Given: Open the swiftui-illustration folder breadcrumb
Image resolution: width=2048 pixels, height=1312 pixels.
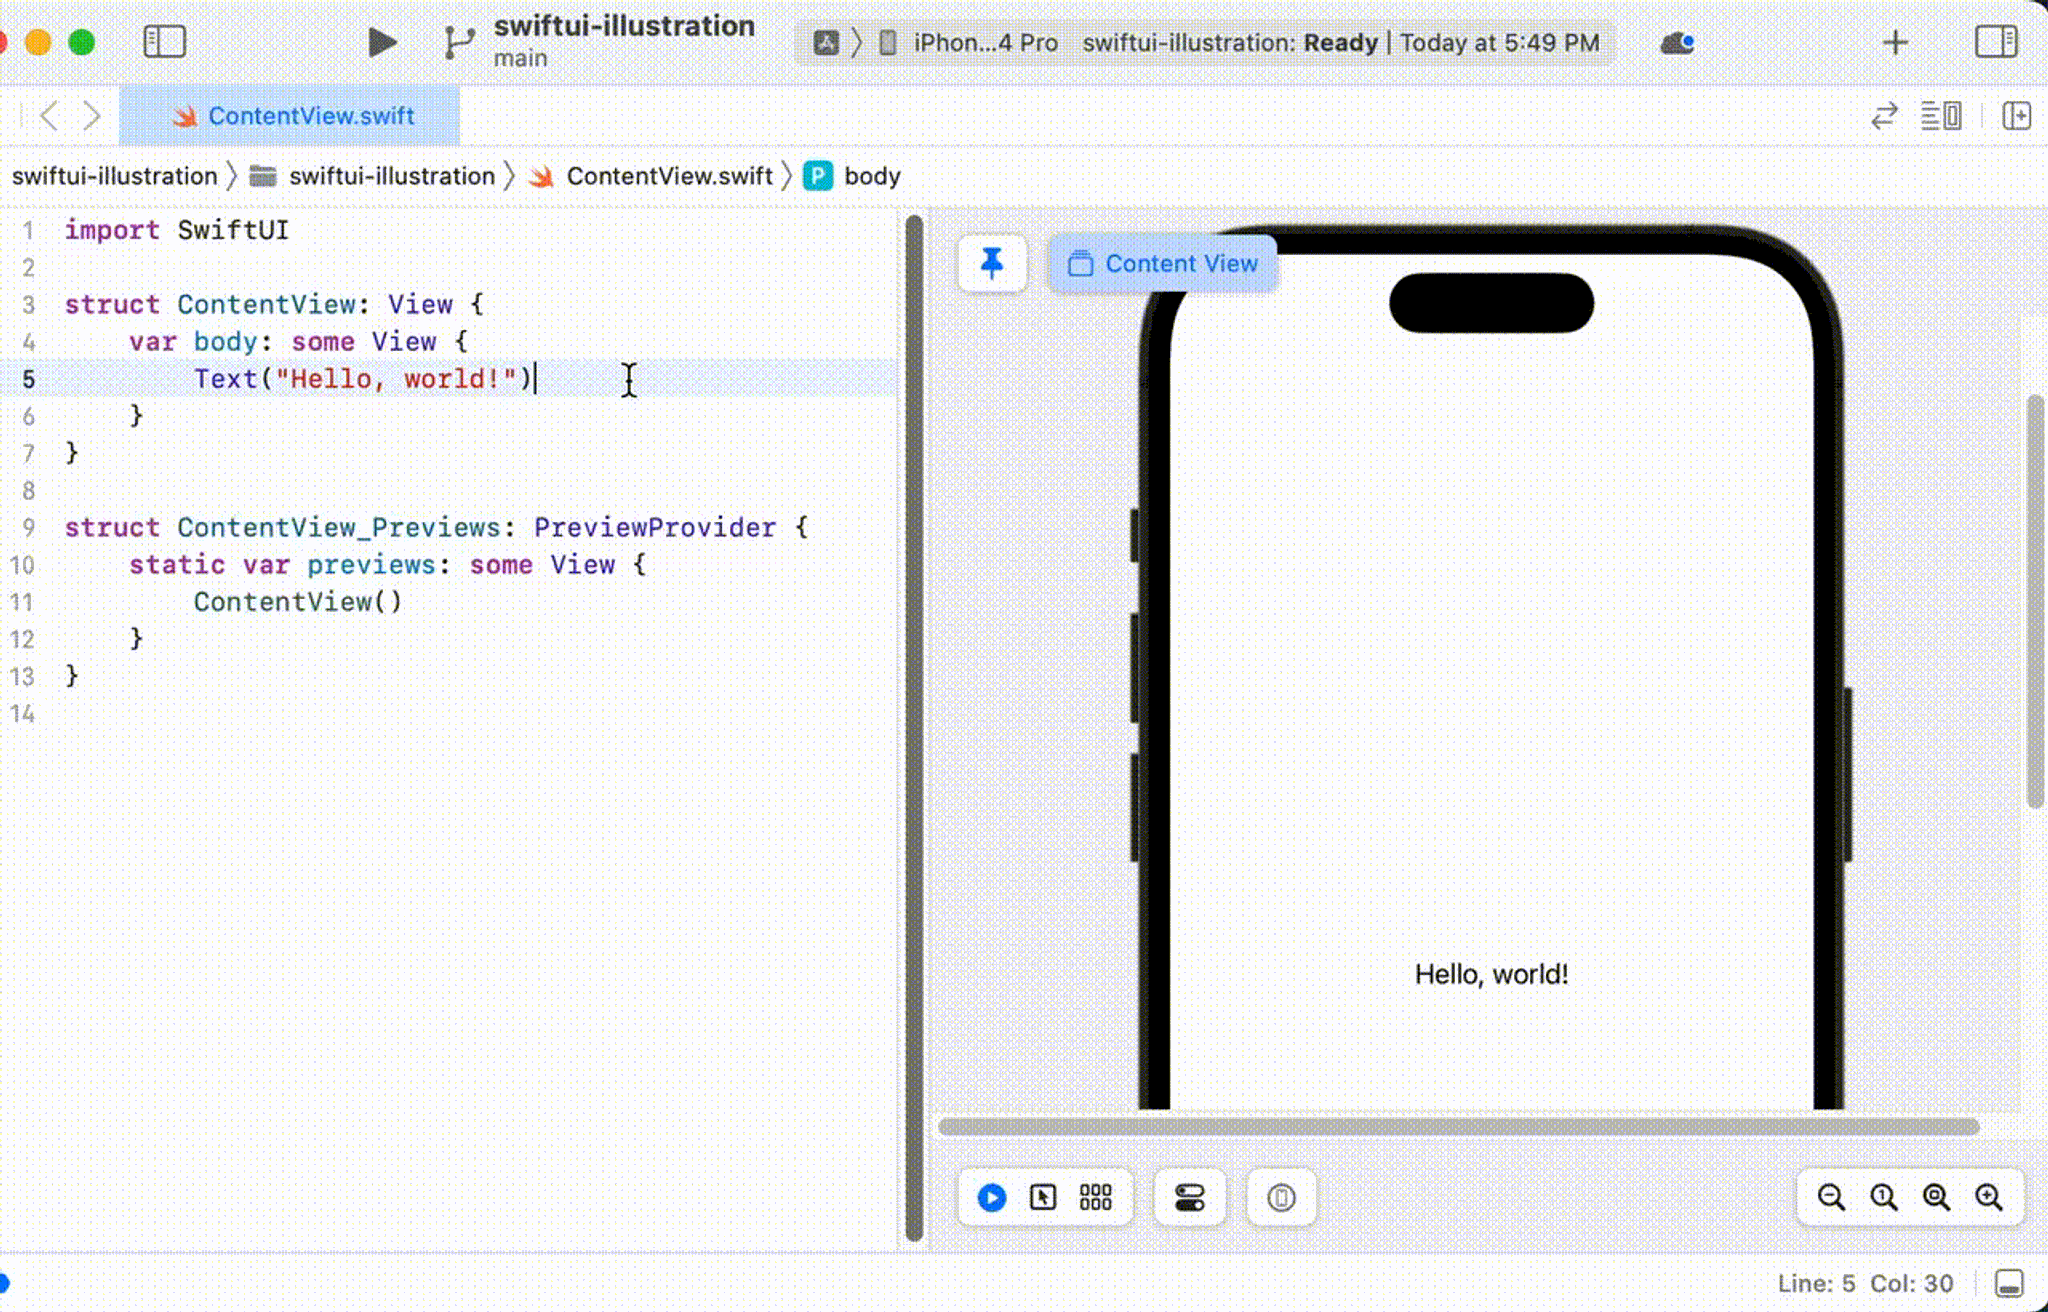Looking at the screenshot, I should 374,176.
